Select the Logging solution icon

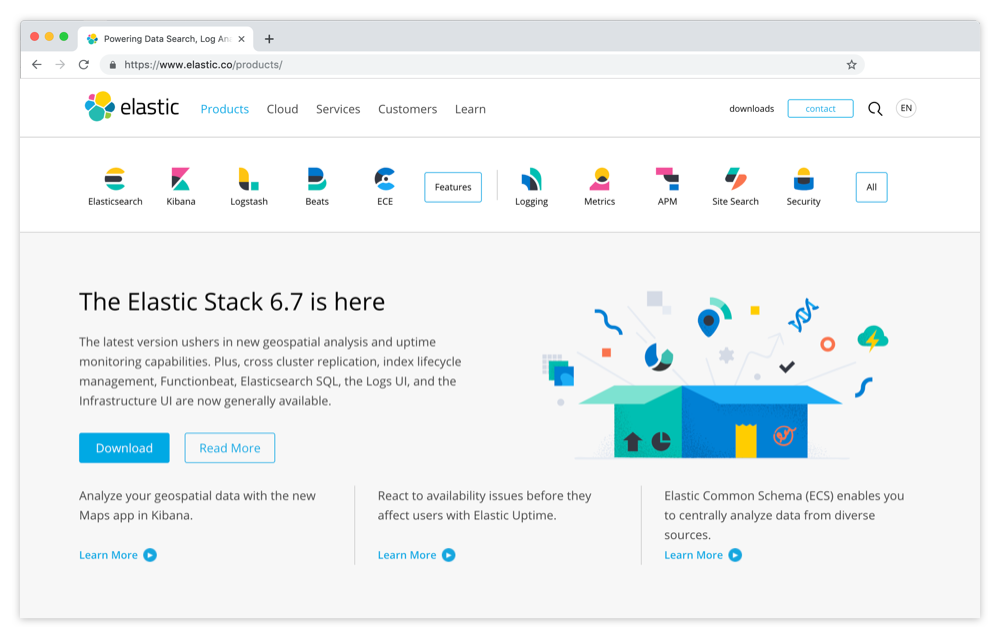pyautogui.click(x=531, y=179)
